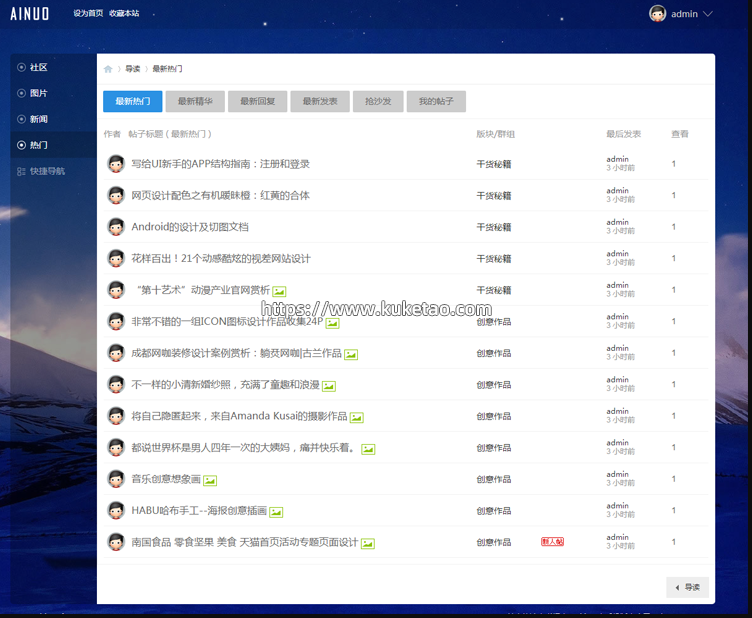This screenshot has height=618, width=752.
Task: Click the 设为首页 link
Action: tap(88, 13)
